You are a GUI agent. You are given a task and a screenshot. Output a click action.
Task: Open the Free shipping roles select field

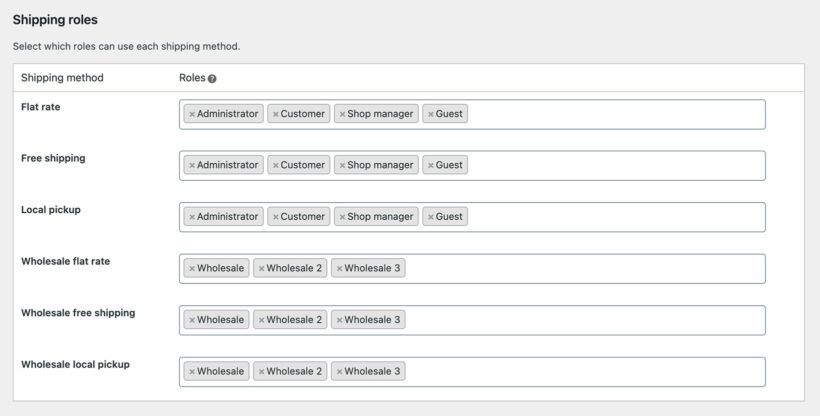coord(610,166)
